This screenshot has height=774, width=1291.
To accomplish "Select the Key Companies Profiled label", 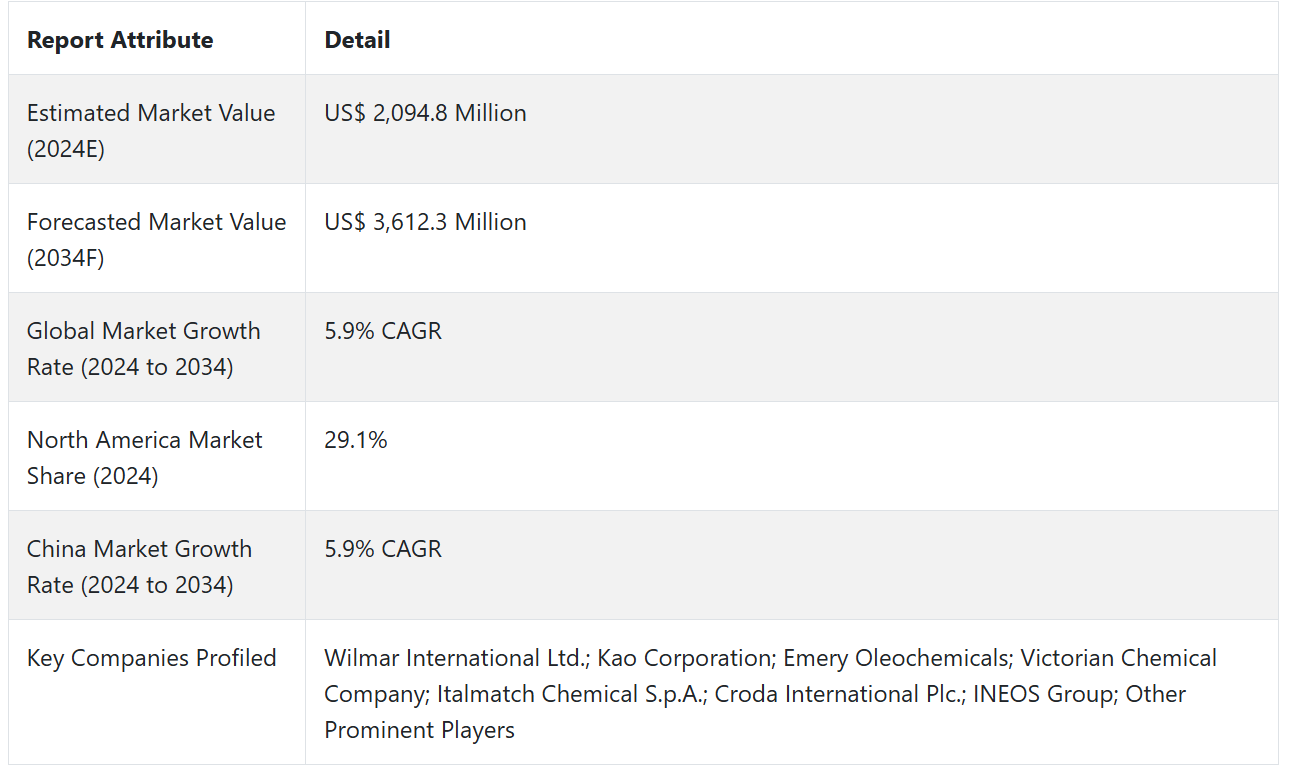I will (152, 658).
